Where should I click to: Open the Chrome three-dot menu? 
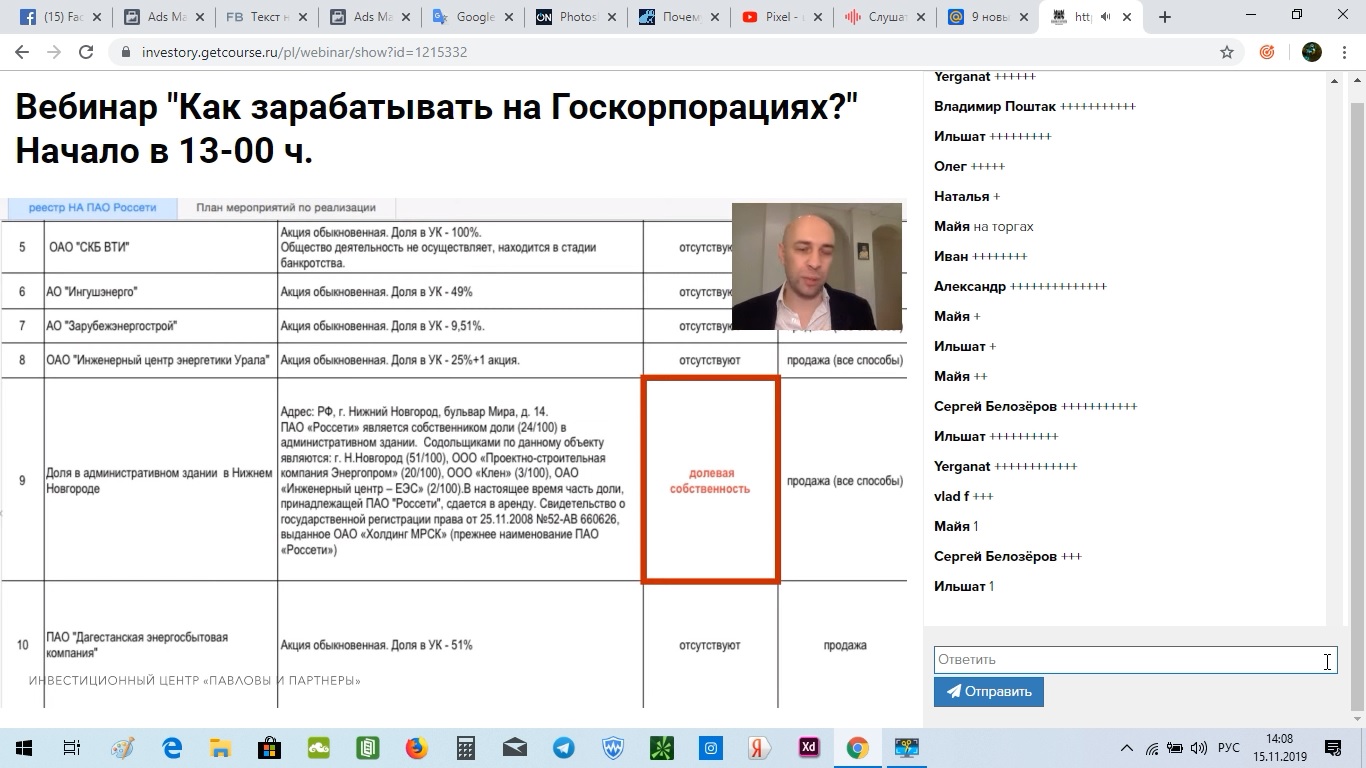point(1344,51)
